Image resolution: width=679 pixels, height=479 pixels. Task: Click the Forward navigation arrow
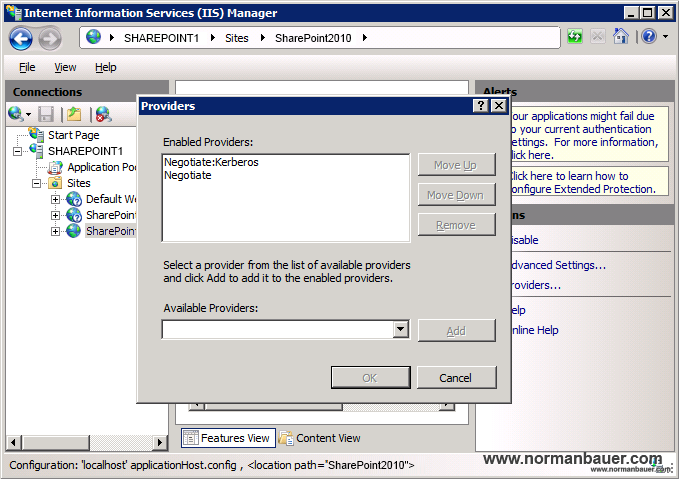(50, 39)
